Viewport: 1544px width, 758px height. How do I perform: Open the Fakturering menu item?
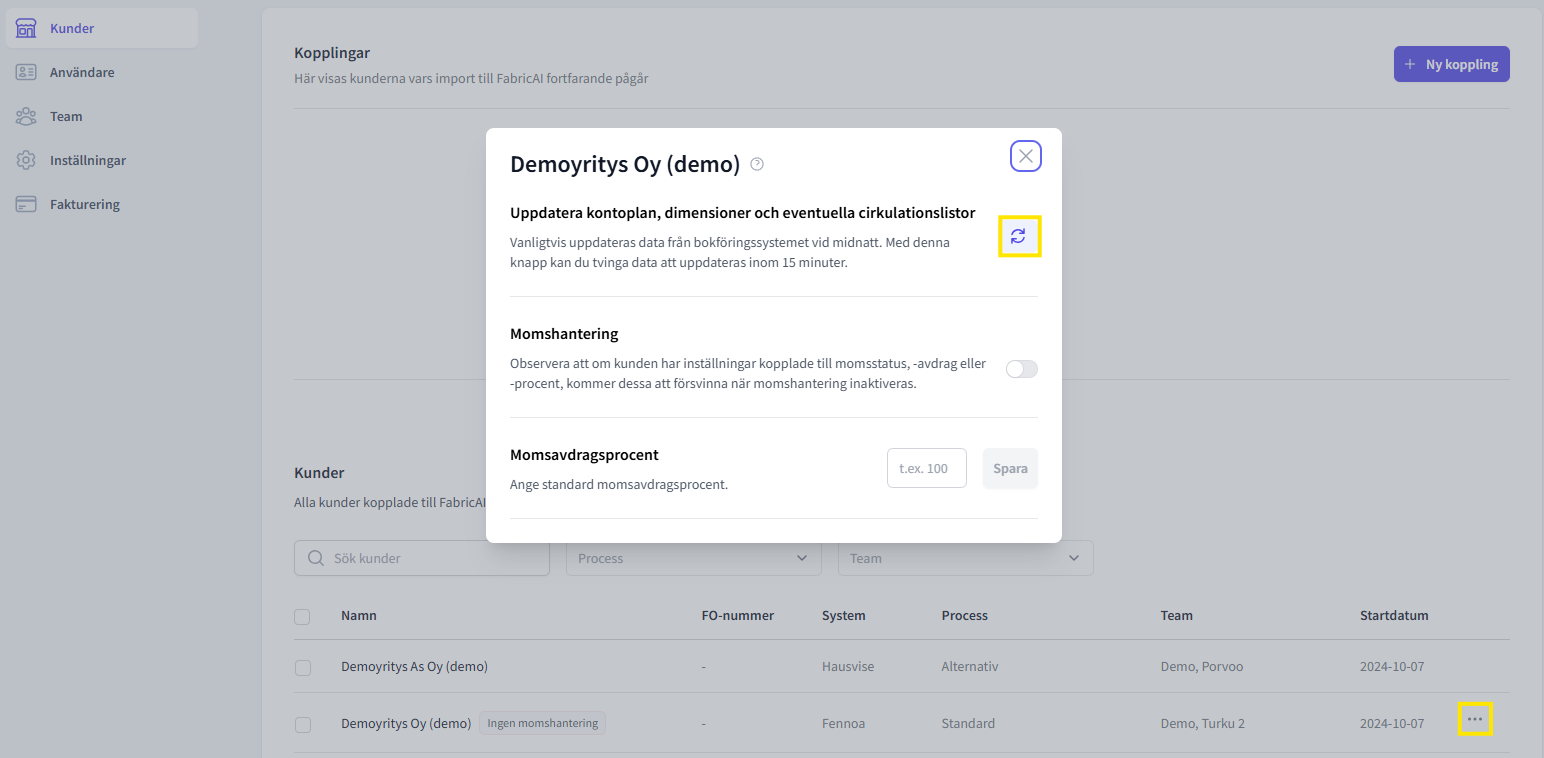(85, 204)
